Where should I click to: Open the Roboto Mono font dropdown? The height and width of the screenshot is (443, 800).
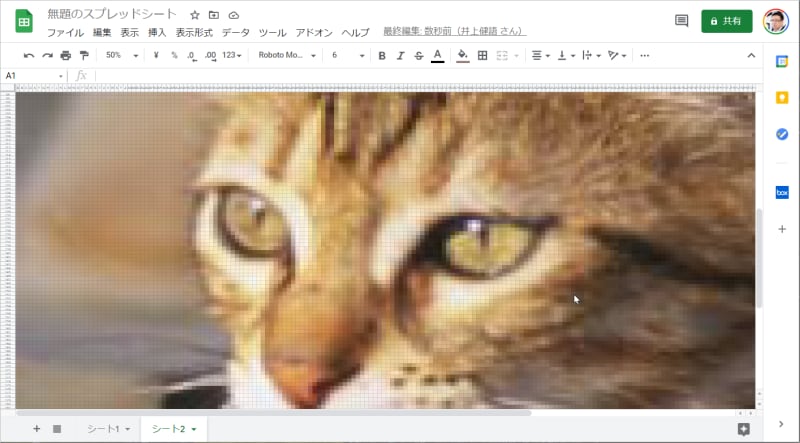[287, 55]
